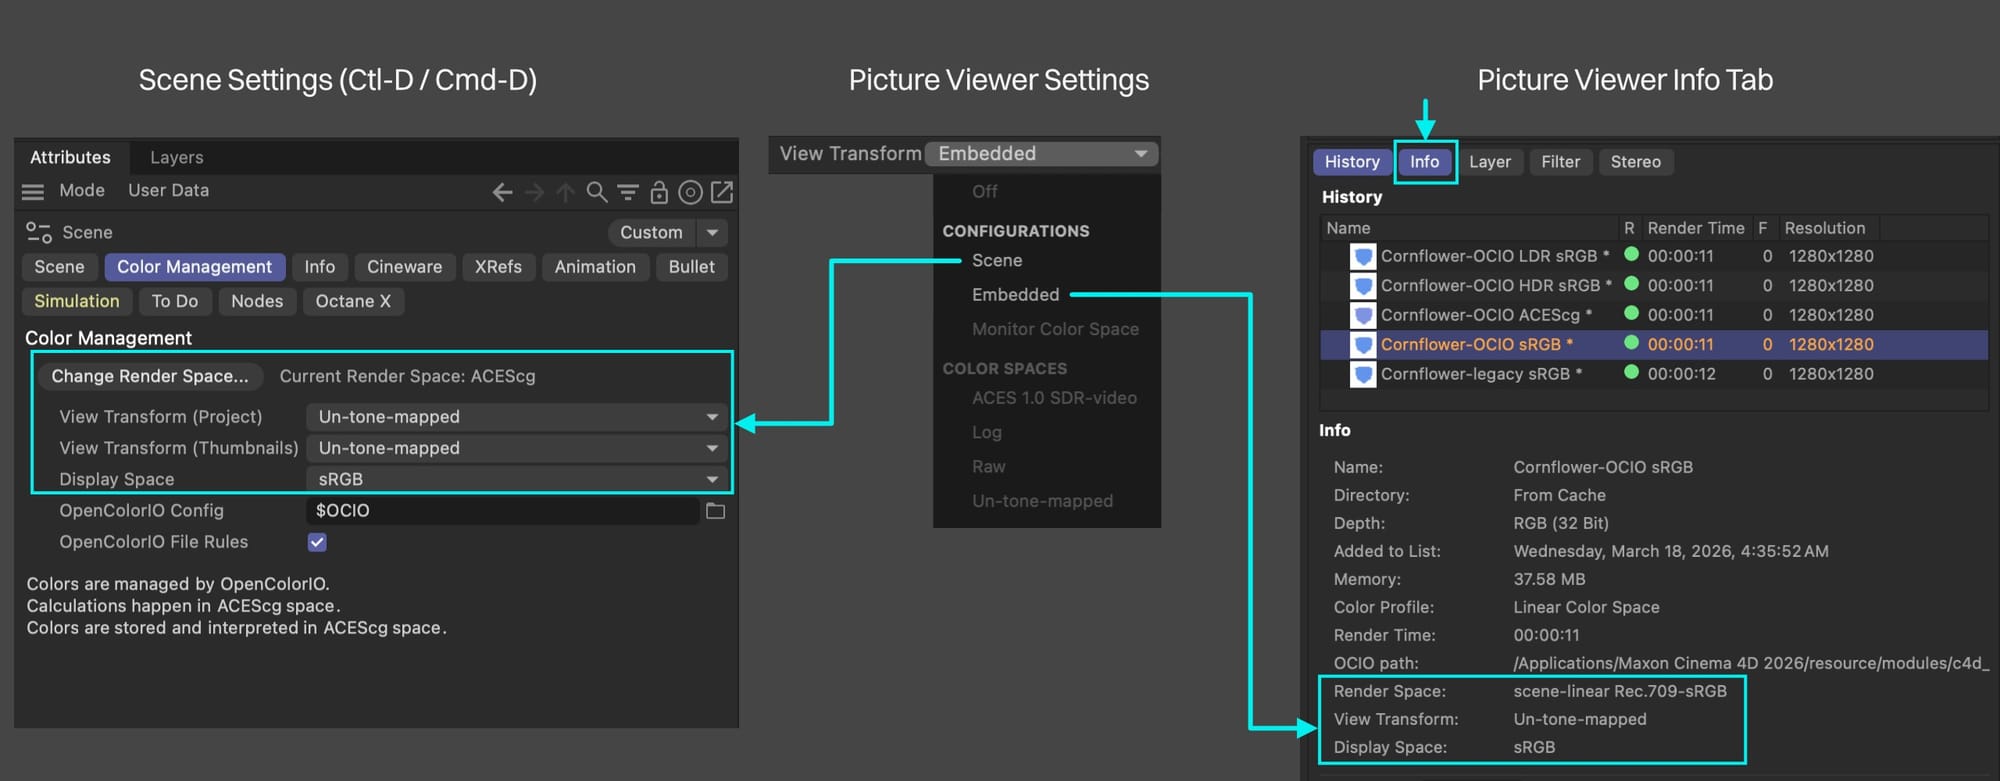The image size is (2000, 781).
Task: Toggle the lock icon in the Attributes toolbar
Action: (659, 192)
